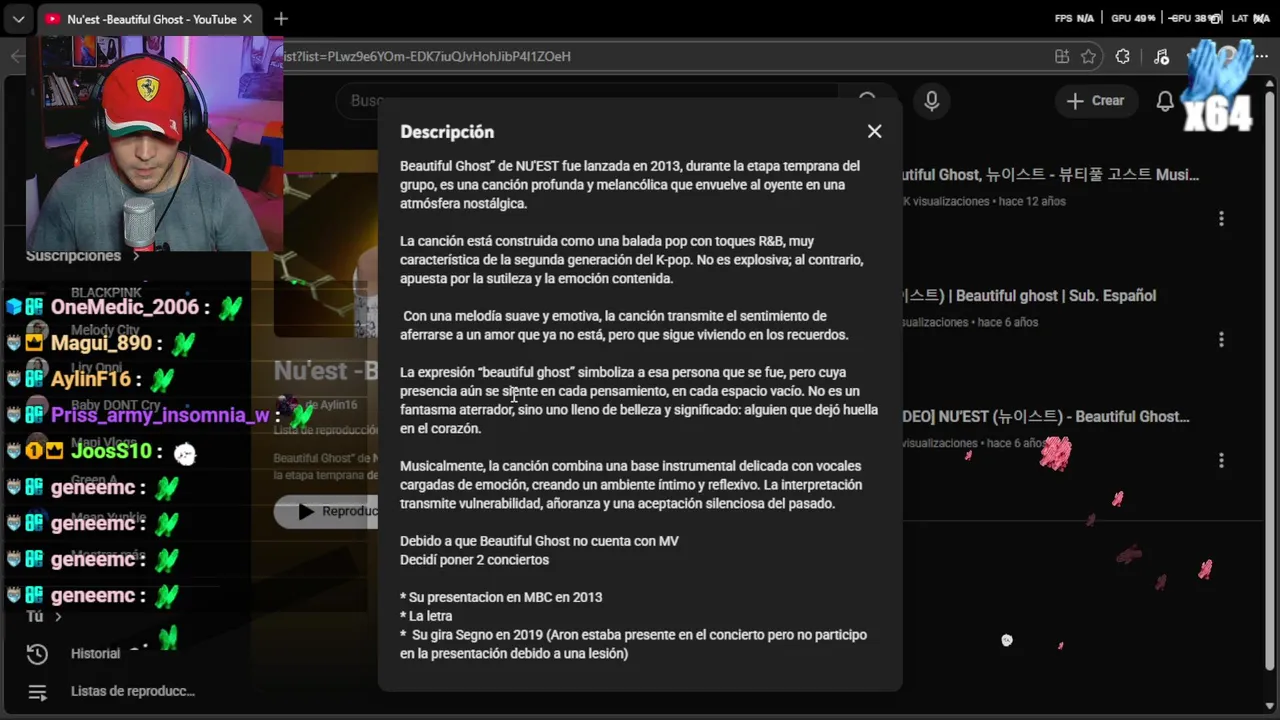Open the tab list dropdown chevron
The height and width of the screenshot is (720, 1280).
point(18,19)
